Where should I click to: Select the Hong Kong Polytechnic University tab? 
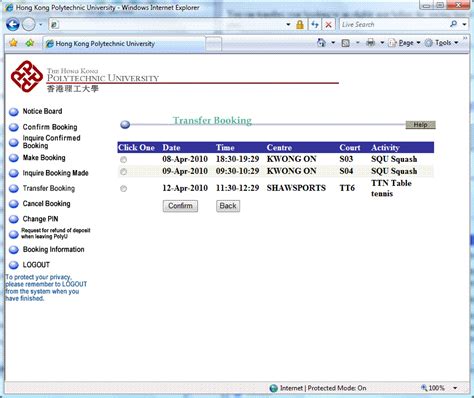(x=123, y=44)
